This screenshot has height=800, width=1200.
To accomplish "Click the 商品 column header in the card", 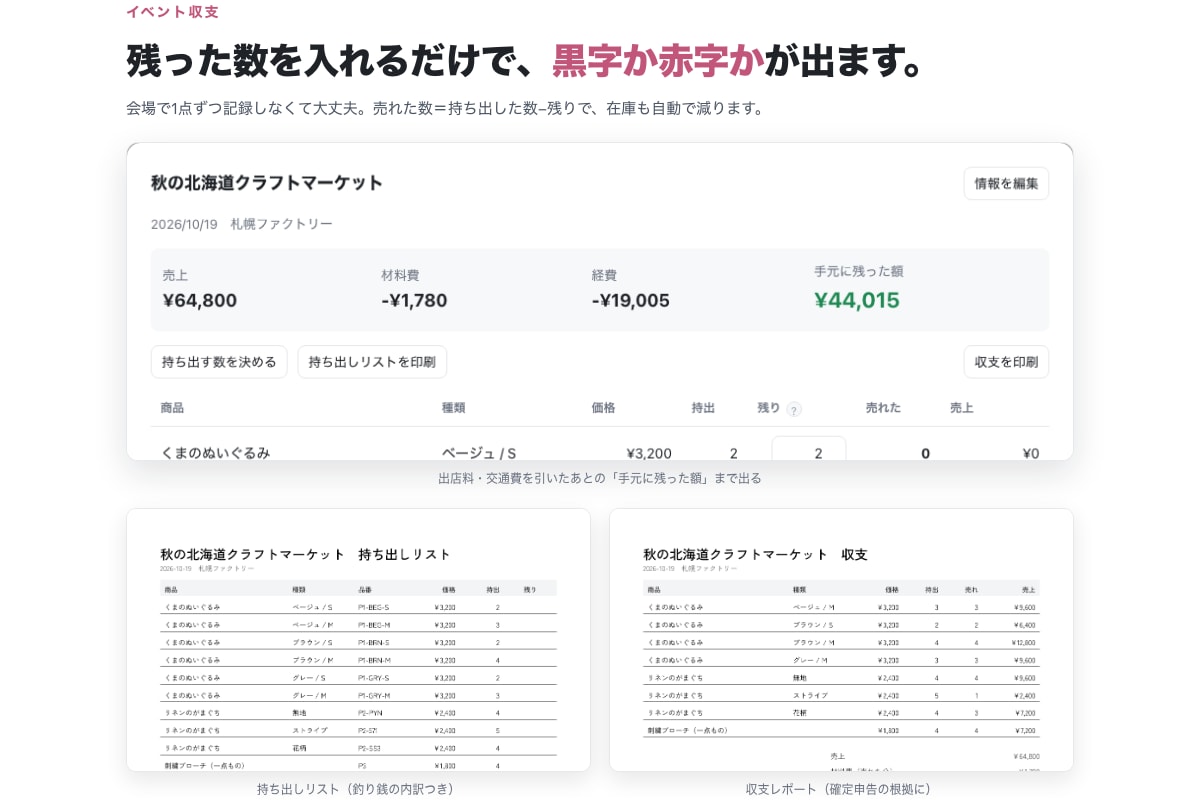I will point(172,408).
